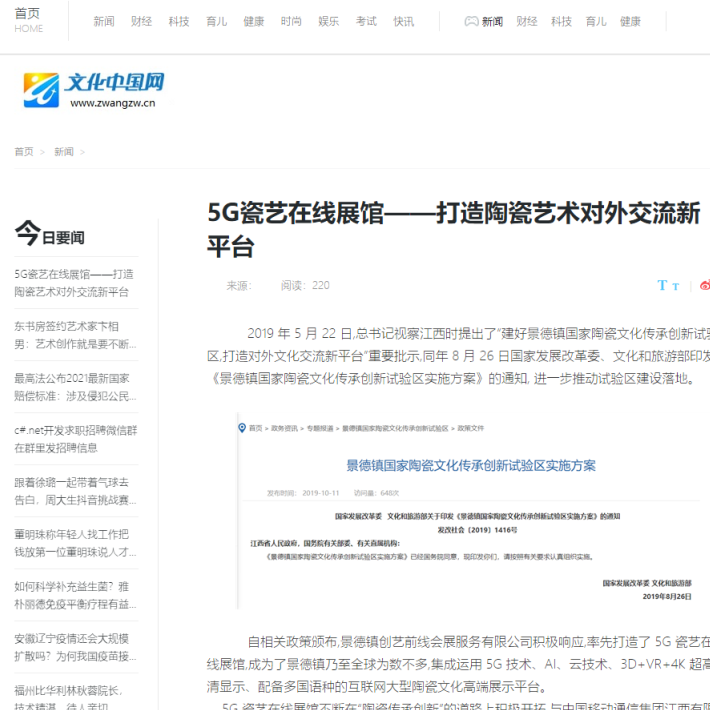Open the embedded policy document screenshot
The height and width of the screenshot is (710, 710).
point(470,511)
